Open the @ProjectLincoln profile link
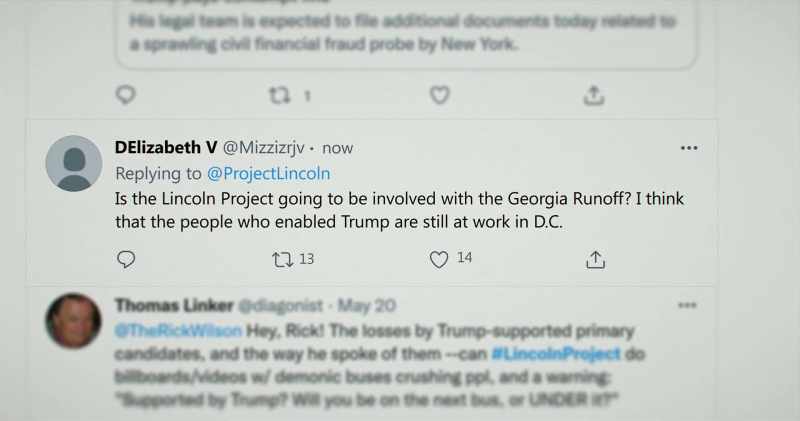Viewport: 800px width, 421px height. pyautogui.click(x=268, y=174)
